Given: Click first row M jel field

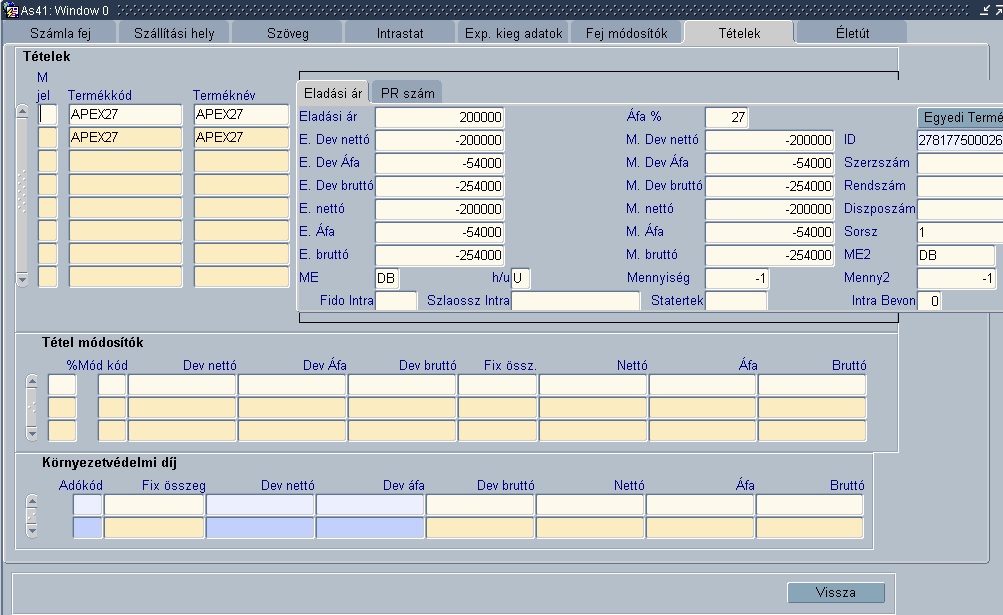Looking at the screenshot, I should [x=48, y=115].
